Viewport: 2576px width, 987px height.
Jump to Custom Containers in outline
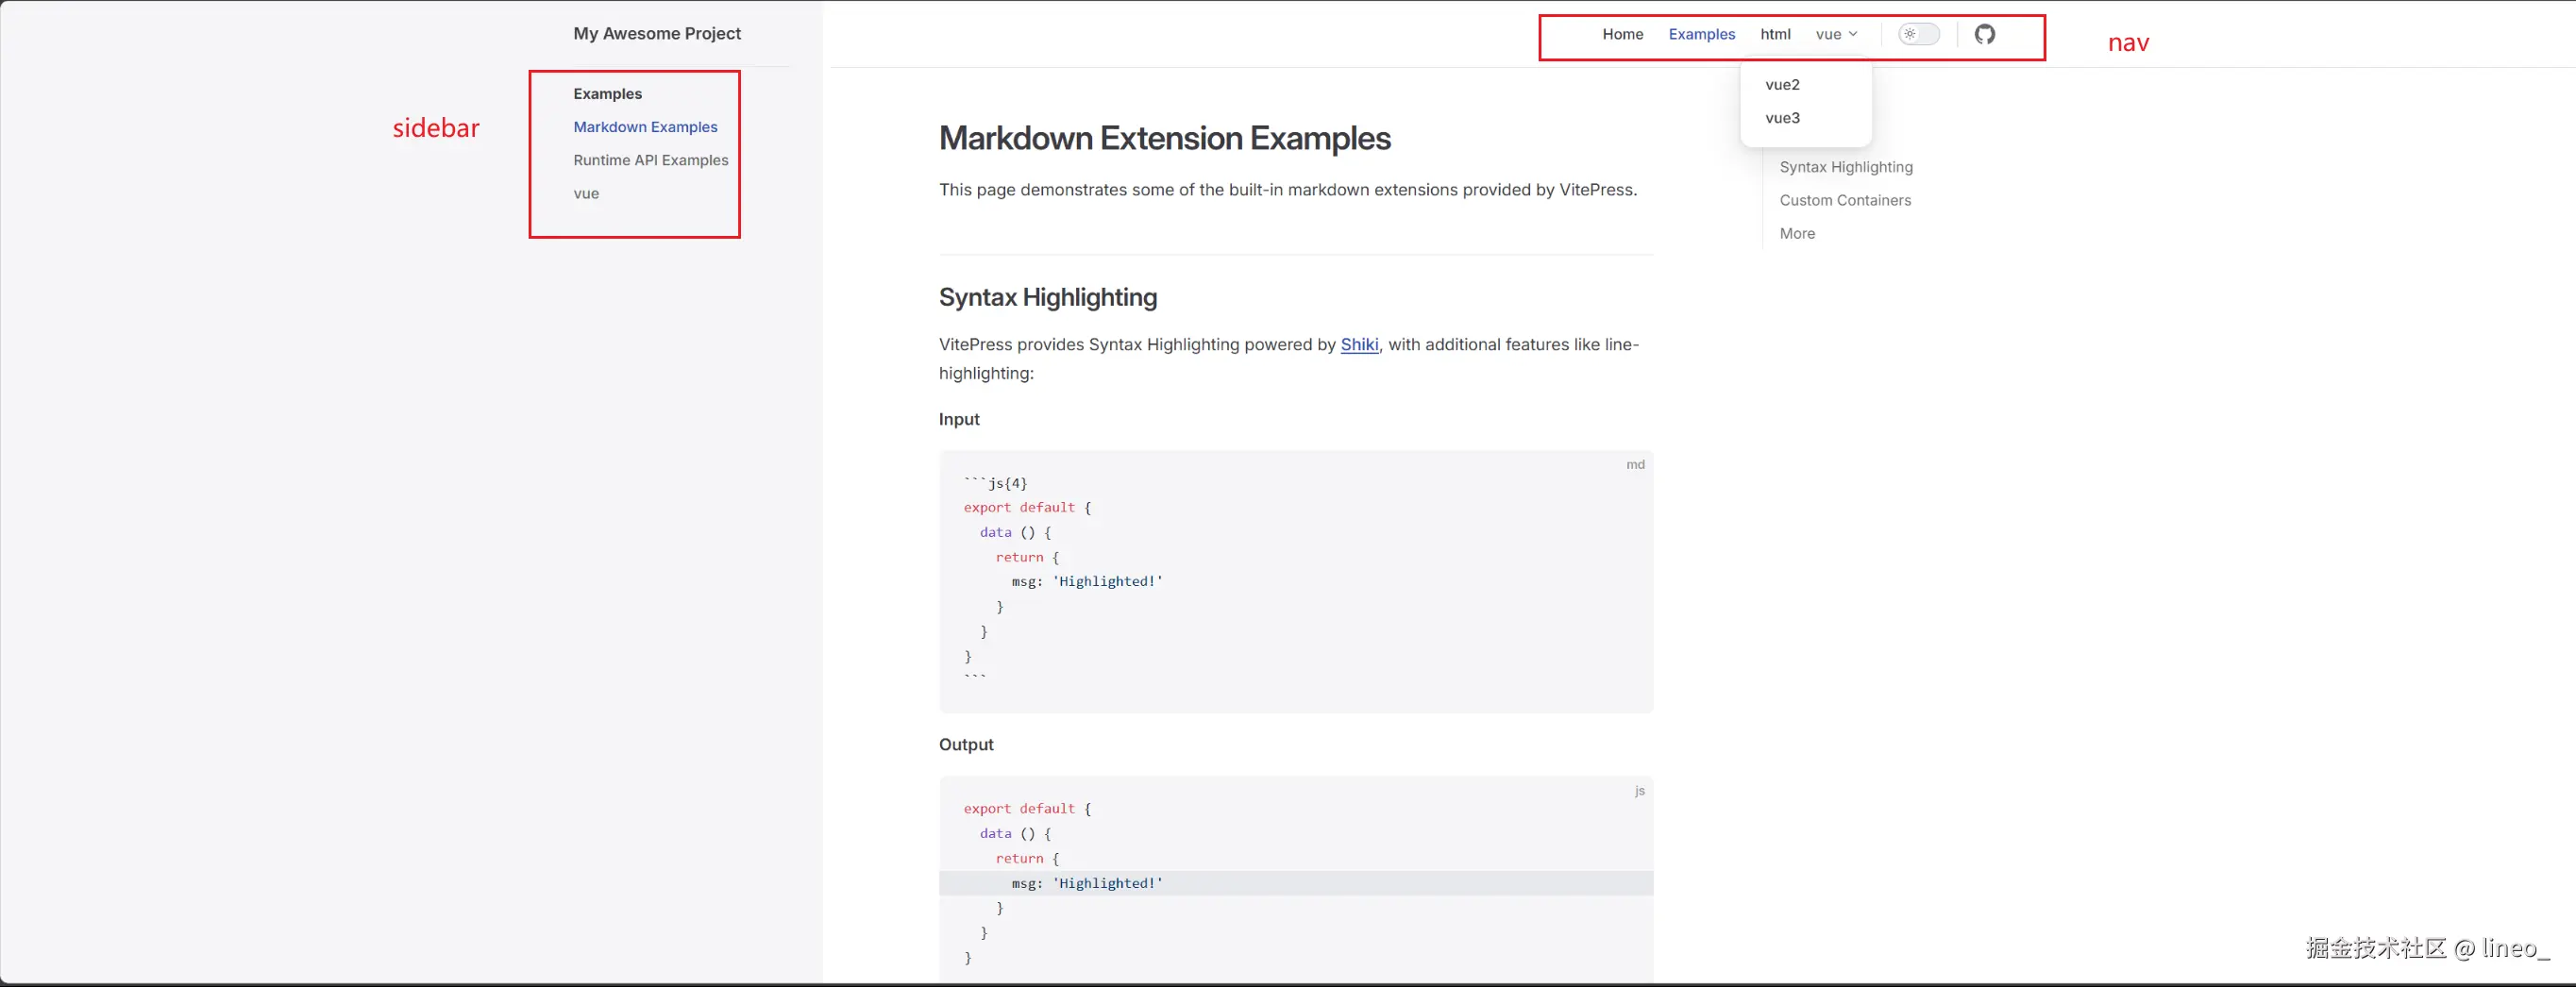pos(1844,200)
